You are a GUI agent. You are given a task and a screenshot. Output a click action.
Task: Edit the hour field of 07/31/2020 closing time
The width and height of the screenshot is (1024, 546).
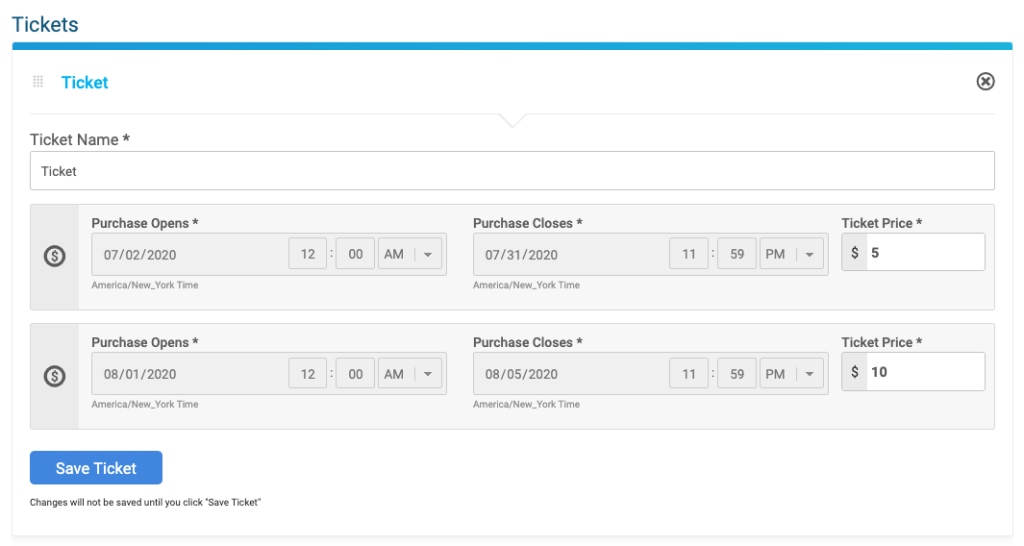click(x=689, y=254)
